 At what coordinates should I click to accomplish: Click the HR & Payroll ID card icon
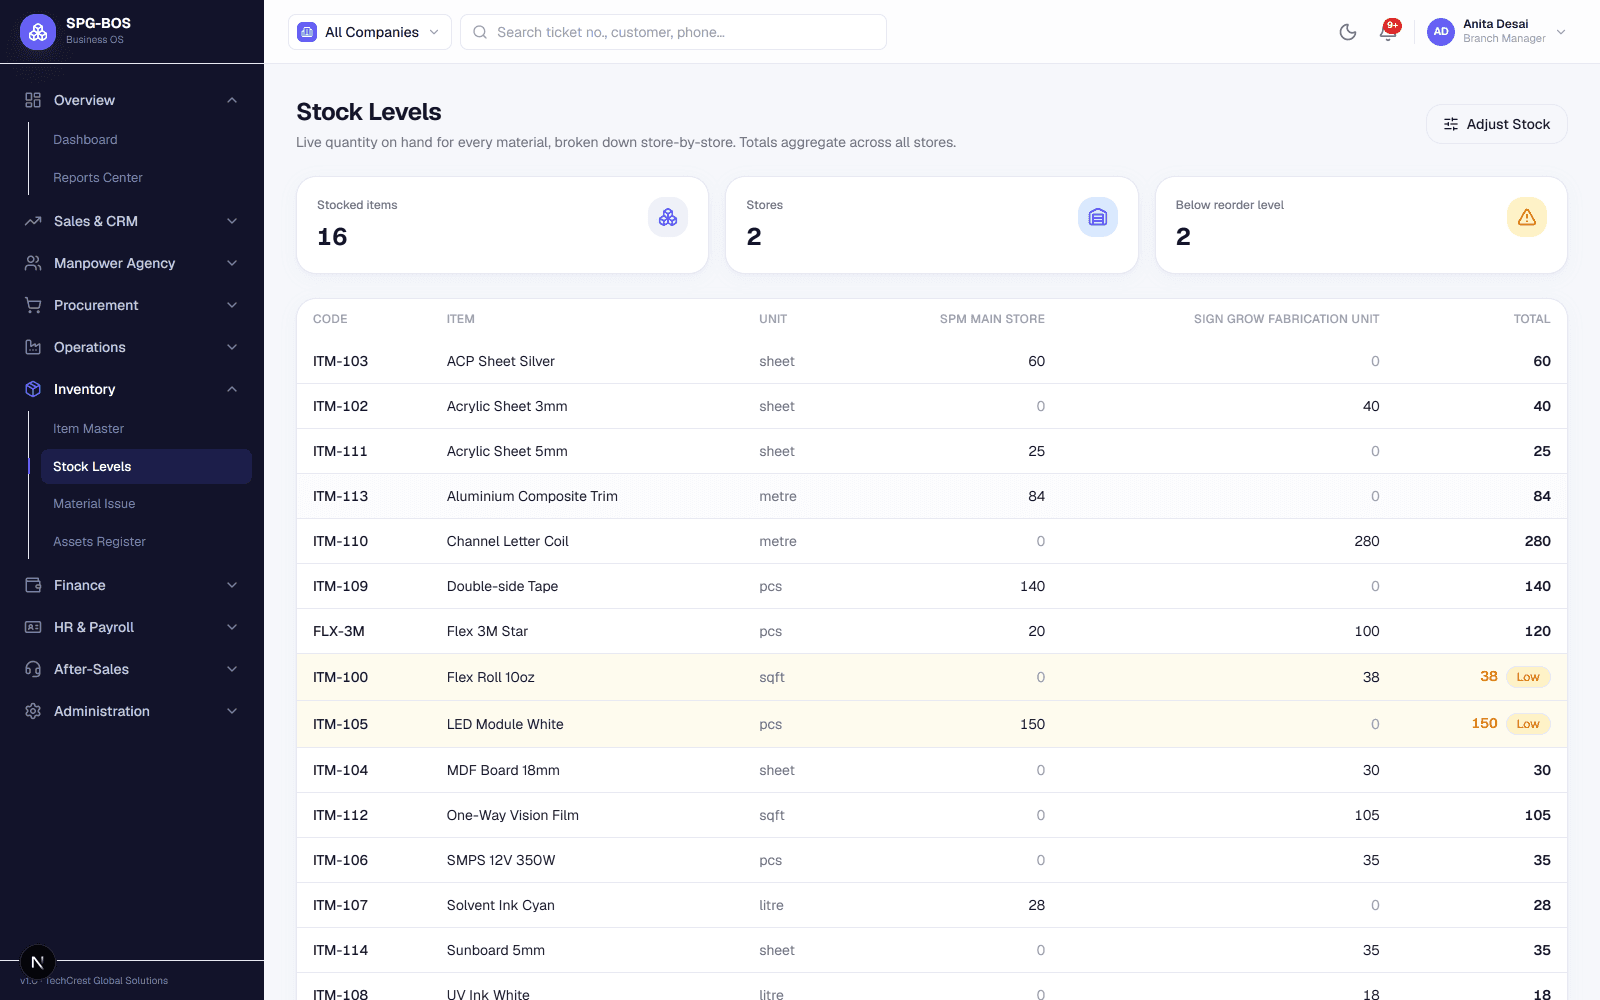click(33, 627)
